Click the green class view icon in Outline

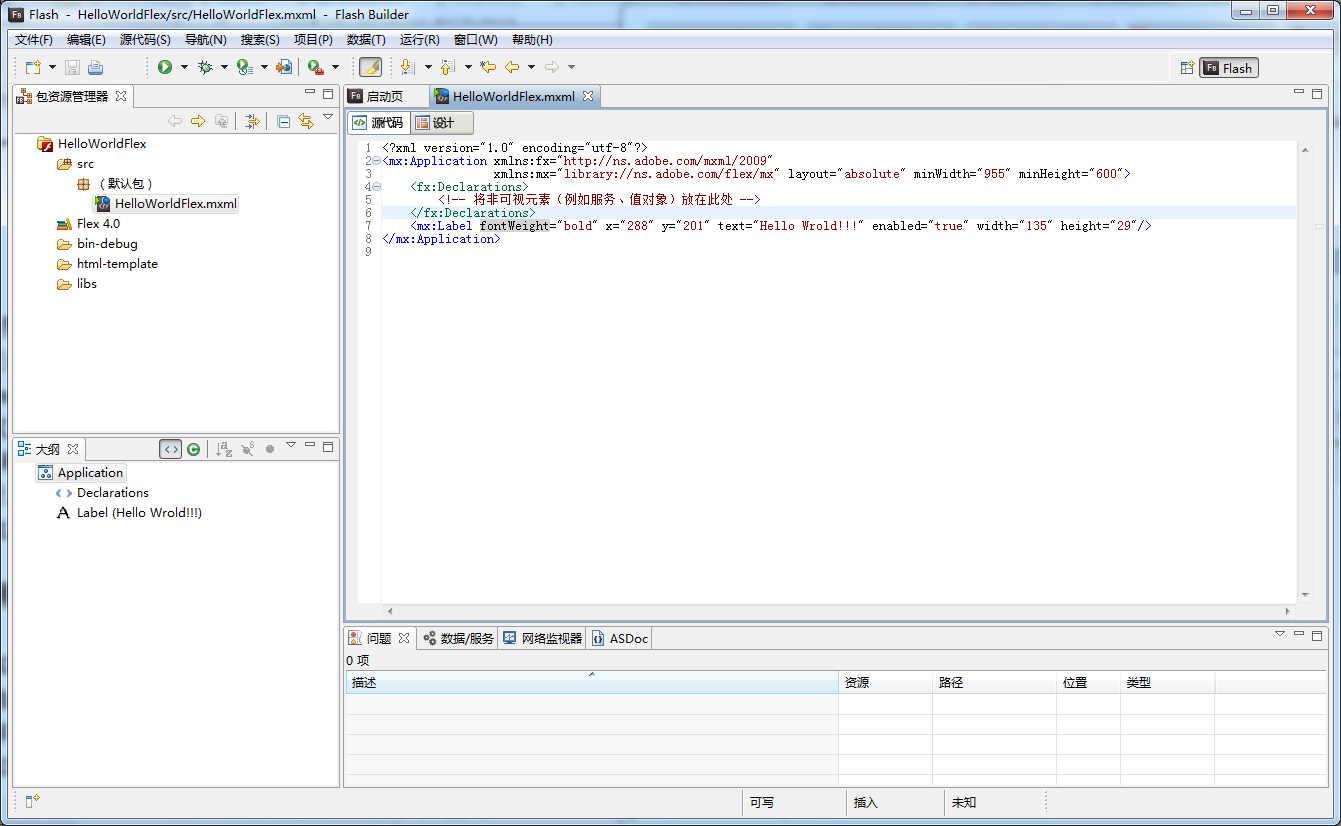[193, 450]
